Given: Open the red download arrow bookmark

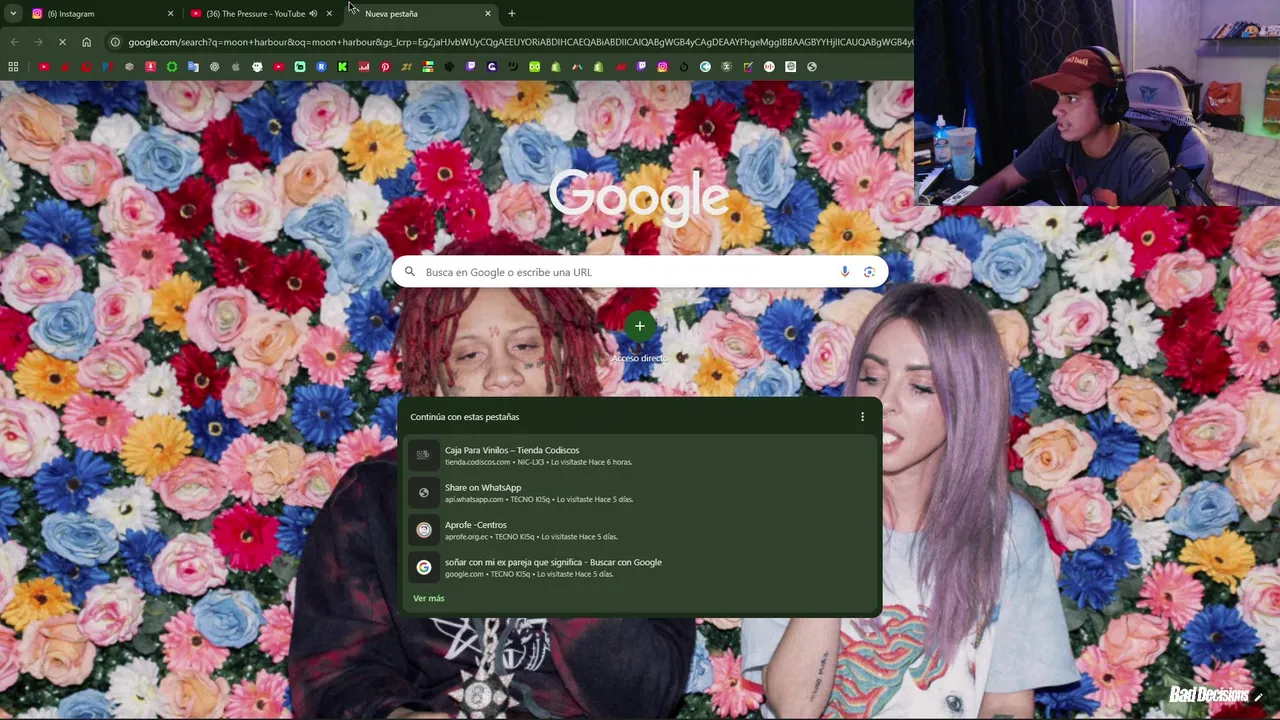Looking at the screenshot, I should [x=151, y=67].
